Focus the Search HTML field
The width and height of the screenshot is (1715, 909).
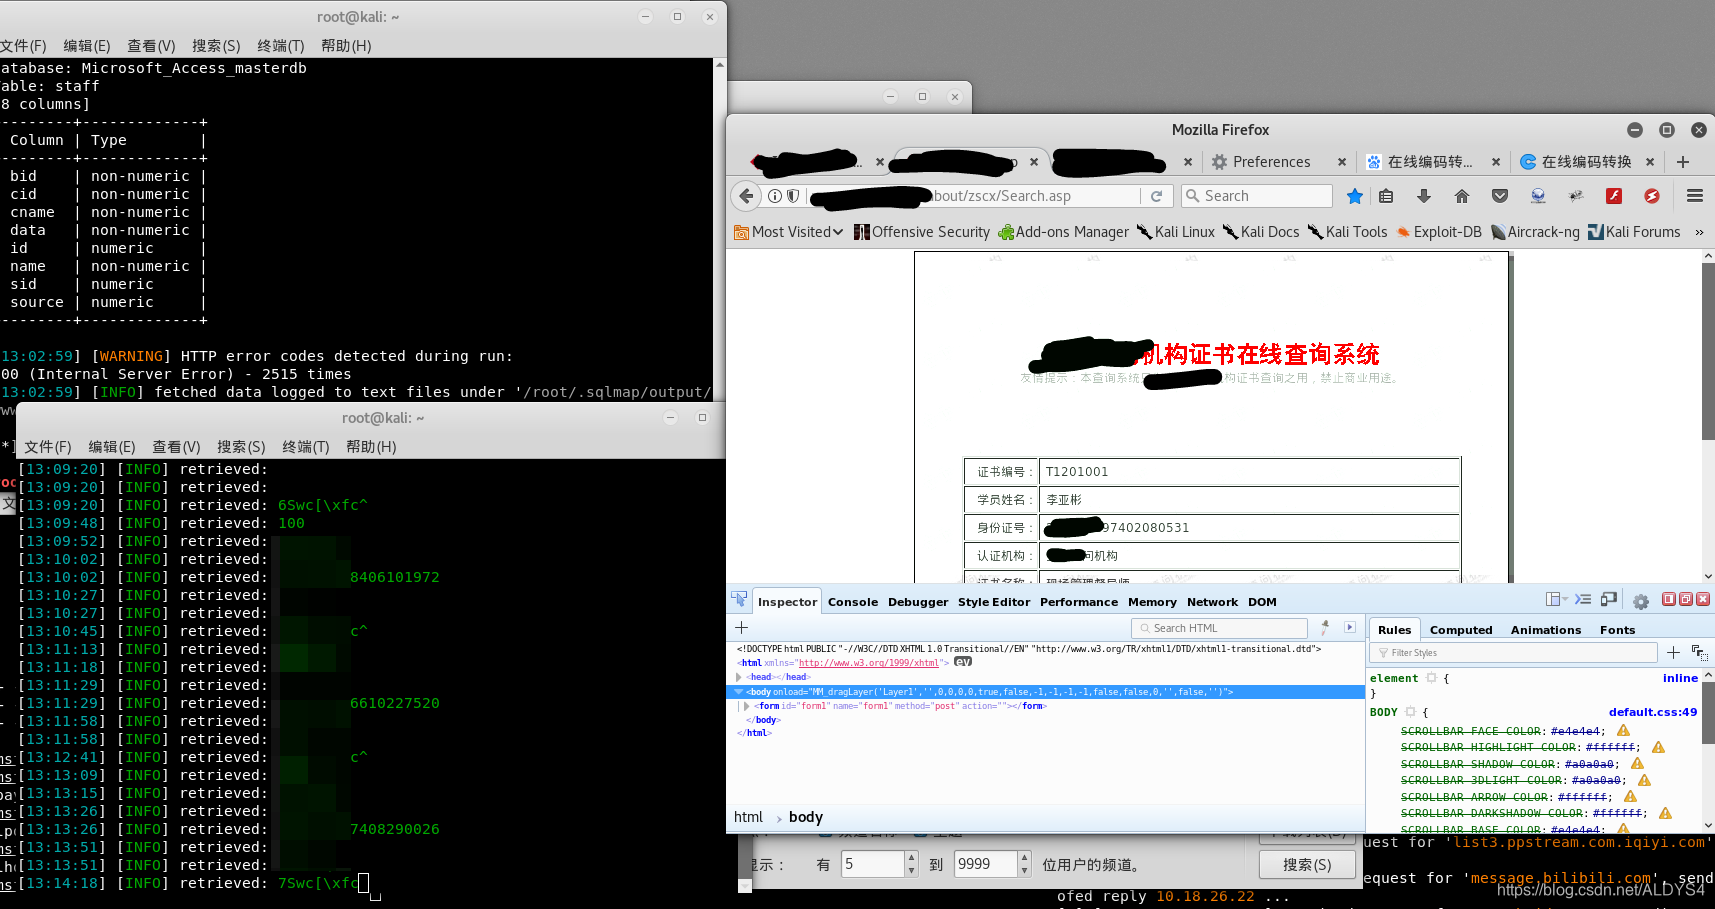pos(1219,628)
